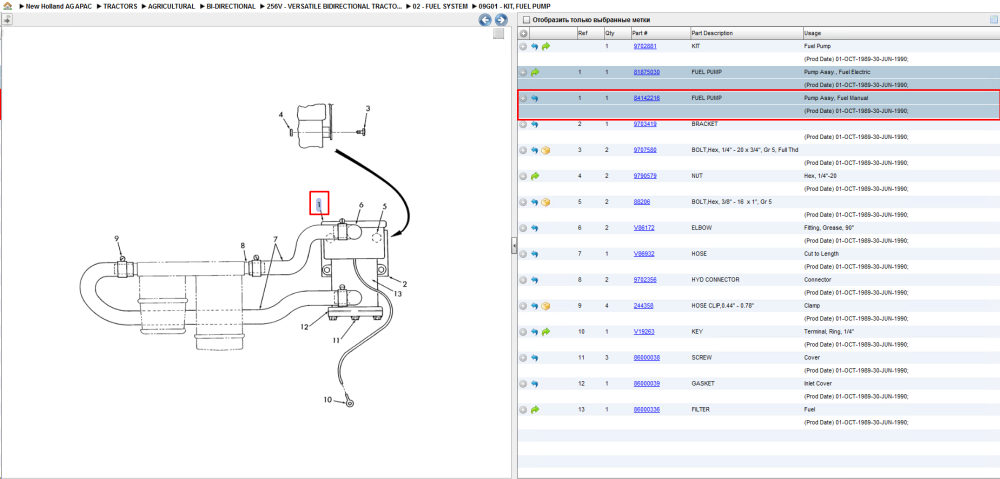This screenshot has height=479, width=1000.
Task: Open the TRACTORS breadcrumb
Action: pos(120,6)
